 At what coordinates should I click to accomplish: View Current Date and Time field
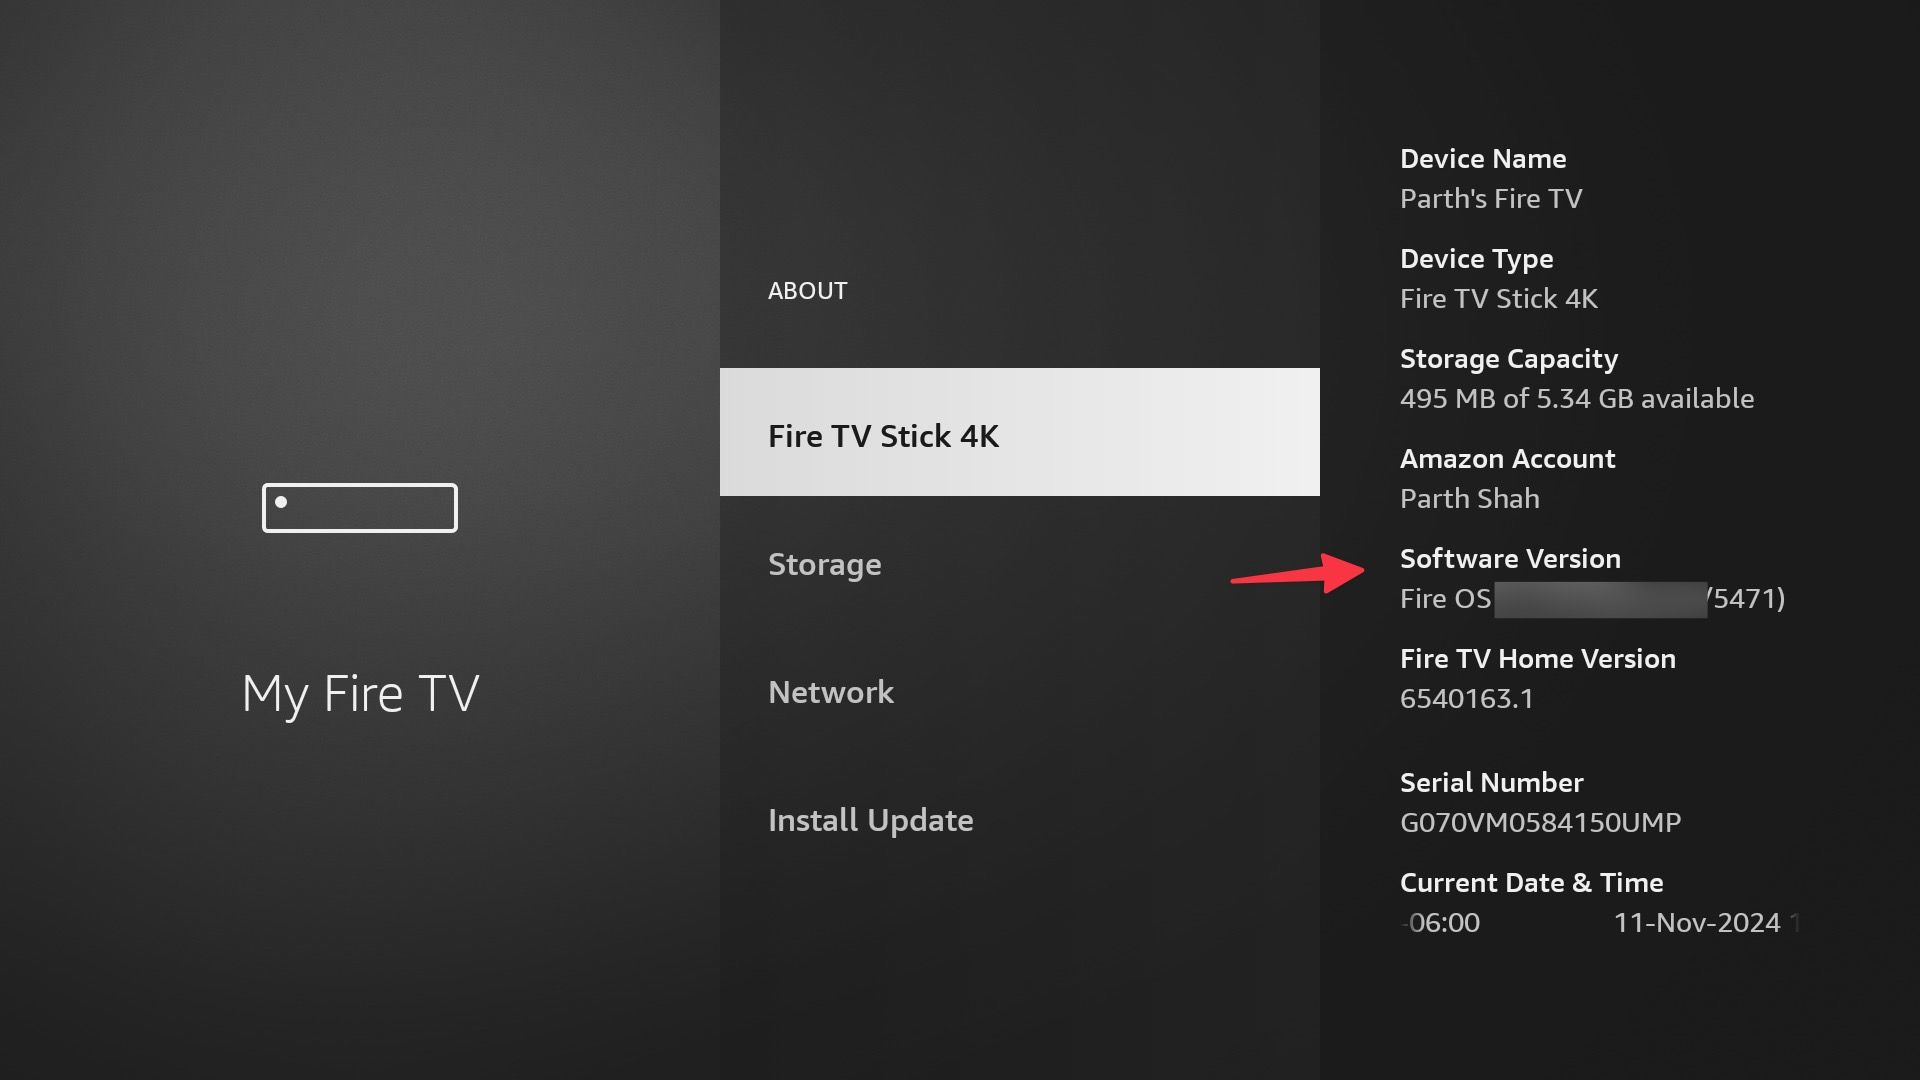pos(1580,902)
